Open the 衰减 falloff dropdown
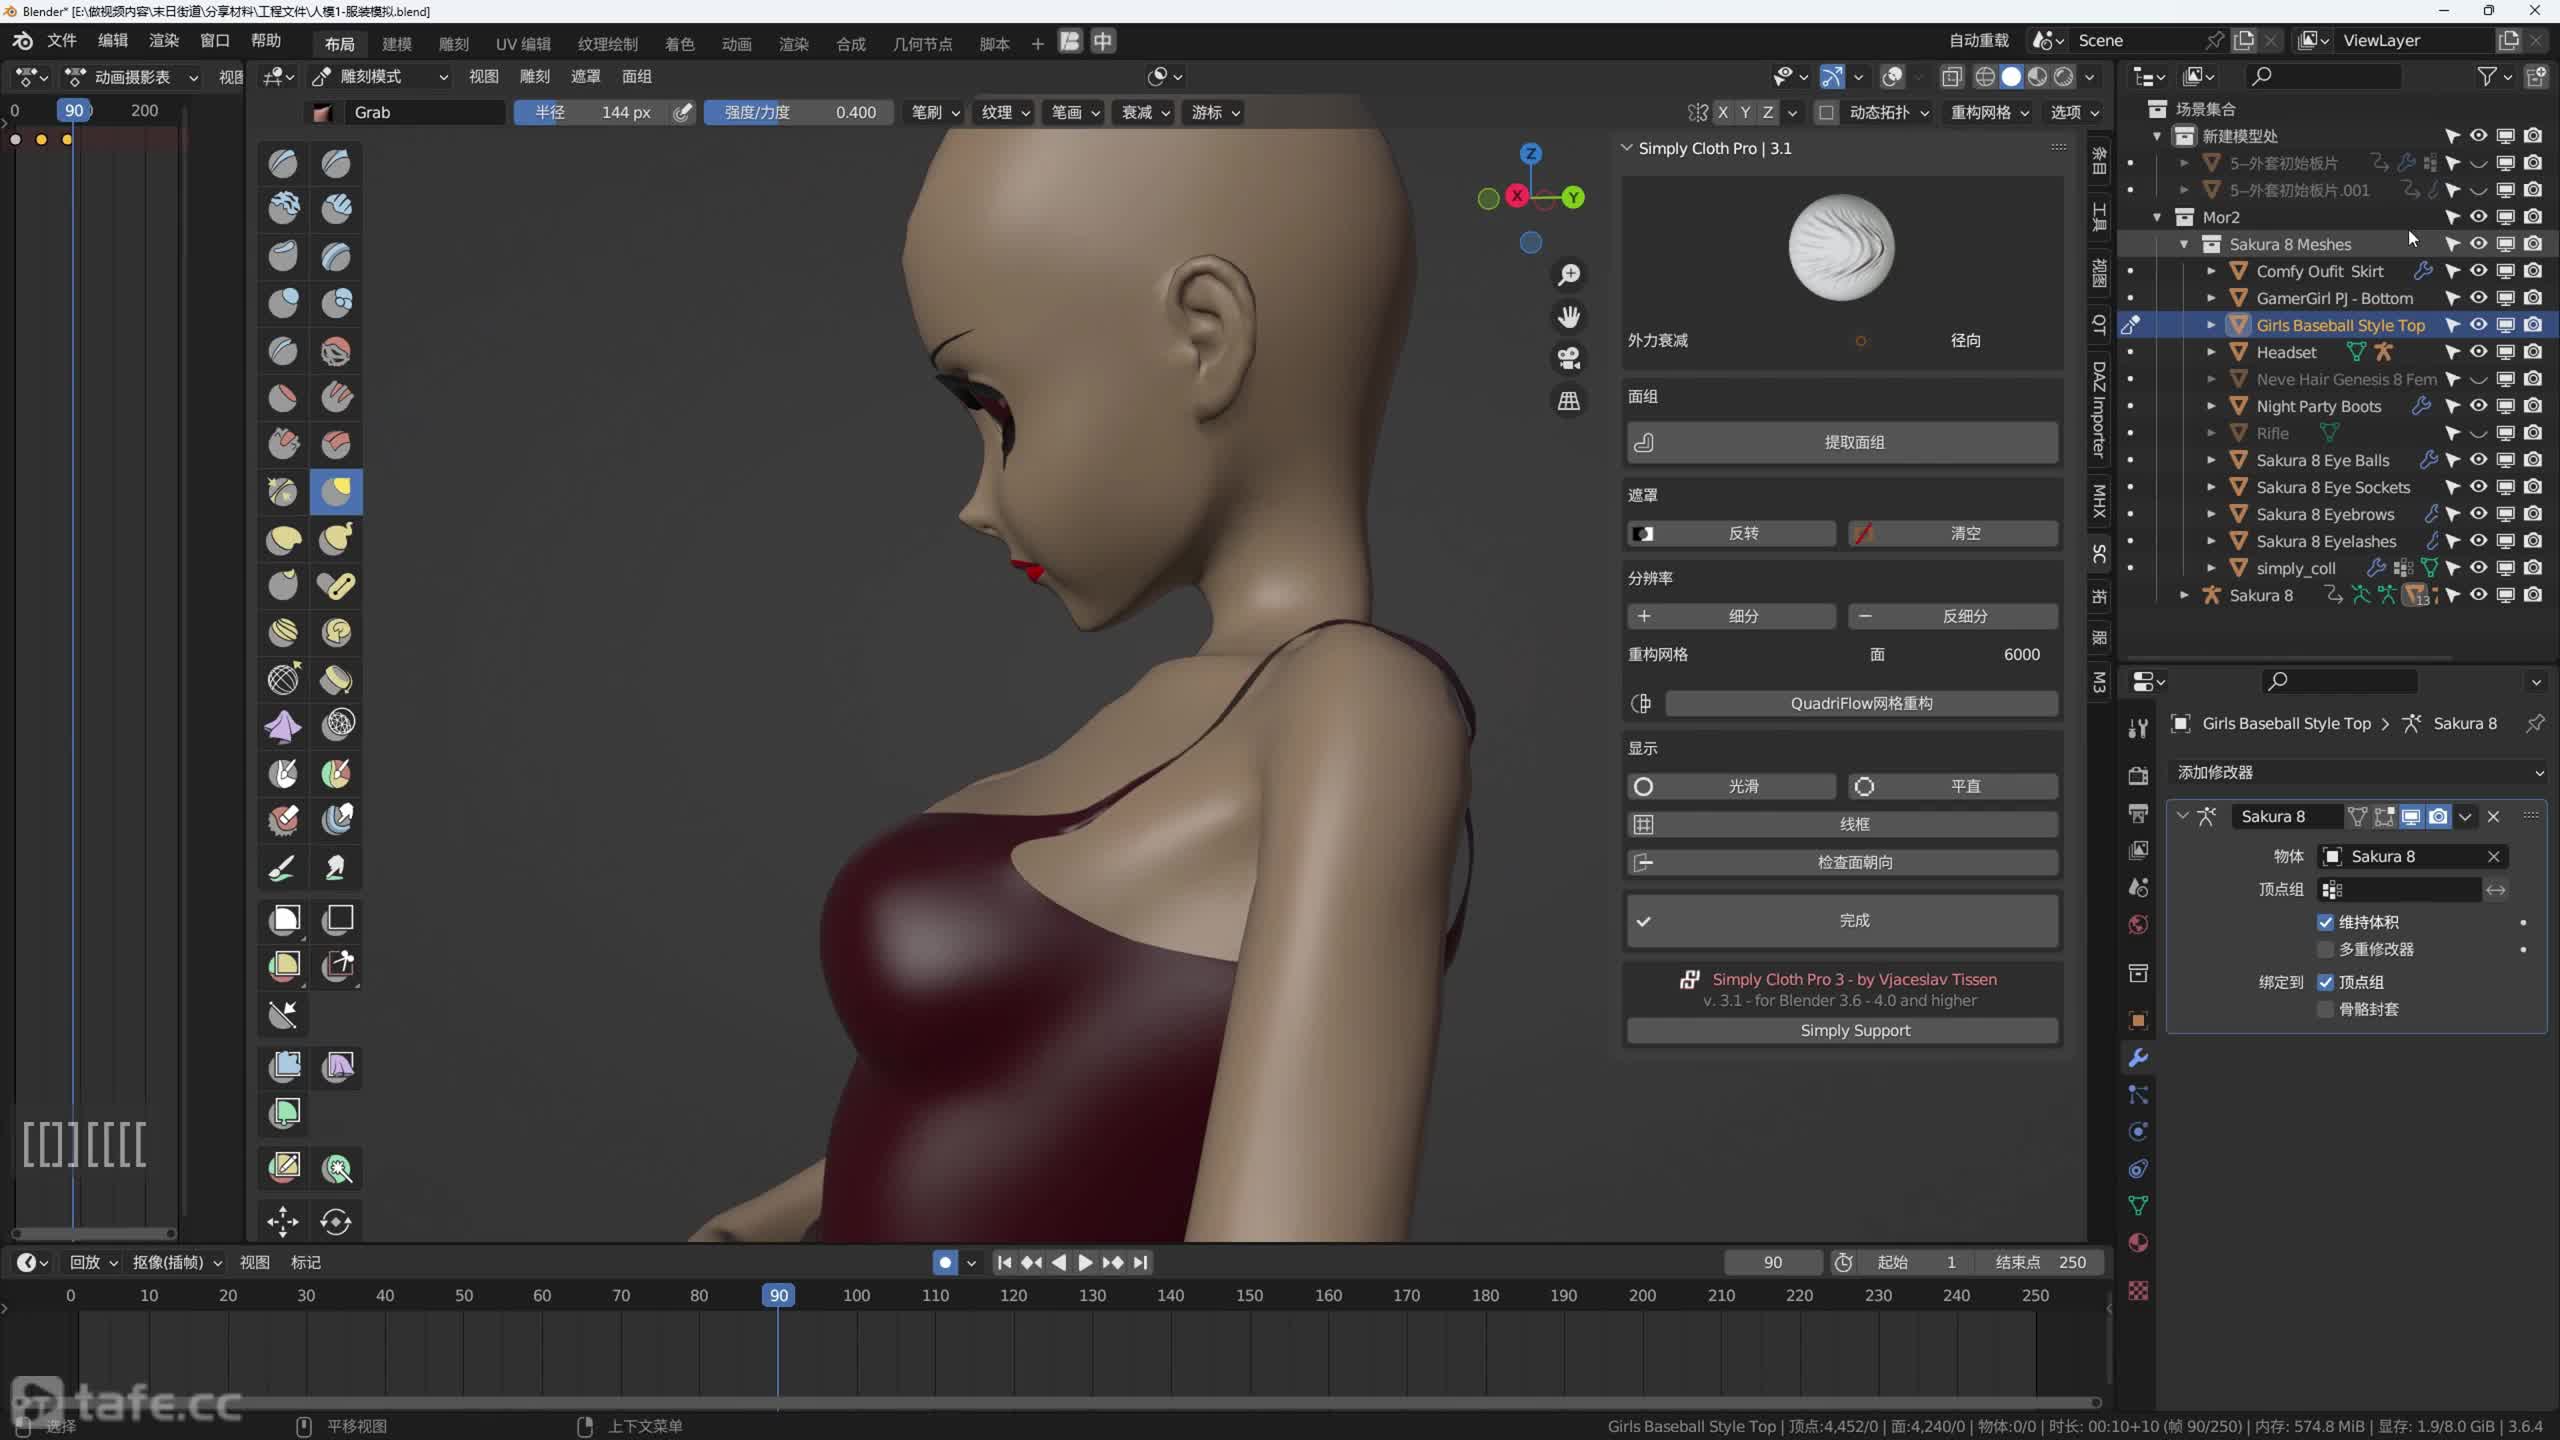This screenshot has width=2560, height=1440. coord(1144,112)
